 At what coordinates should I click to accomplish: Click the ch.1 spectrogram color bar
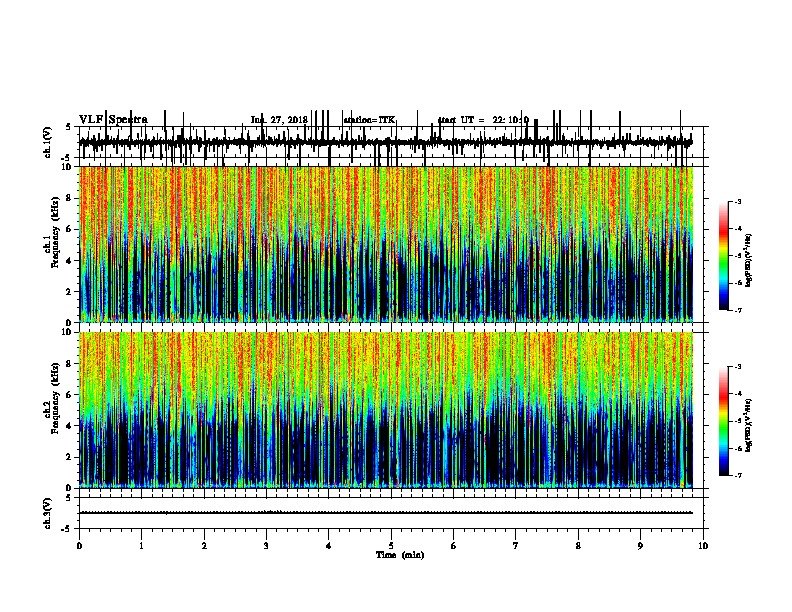(x=724, y=256)
